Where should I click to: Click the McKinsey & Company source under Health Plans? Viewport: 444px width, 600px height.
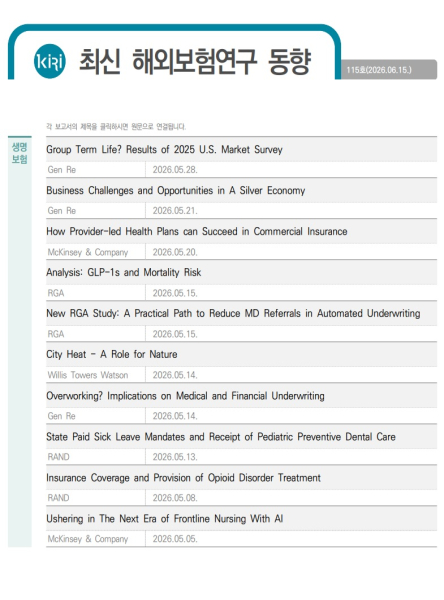tap(88, 252)
